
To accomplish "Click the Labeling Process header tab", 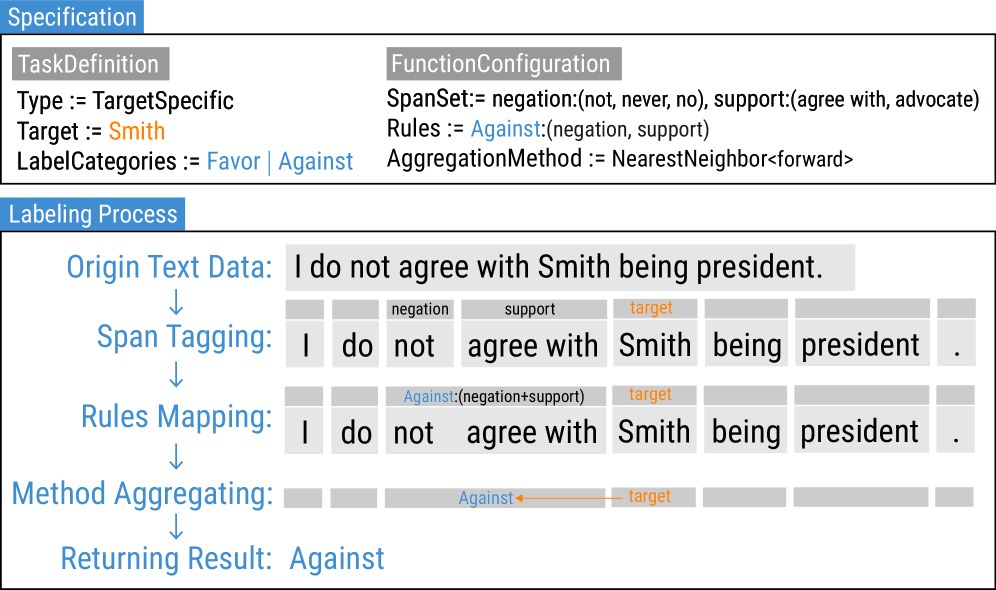I will coord(93,214).
